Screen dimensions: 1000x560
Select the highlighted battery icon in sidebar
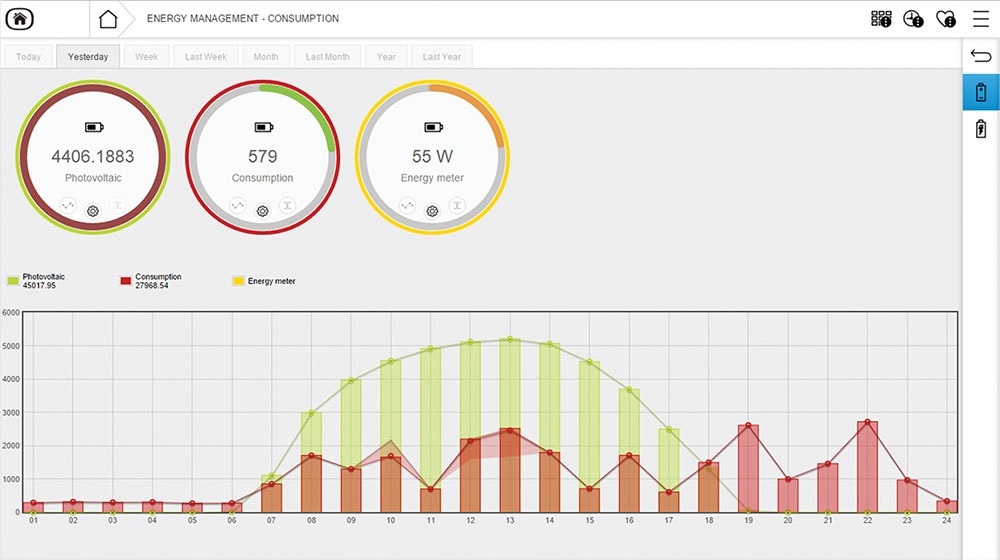click(x=981, y=92)
